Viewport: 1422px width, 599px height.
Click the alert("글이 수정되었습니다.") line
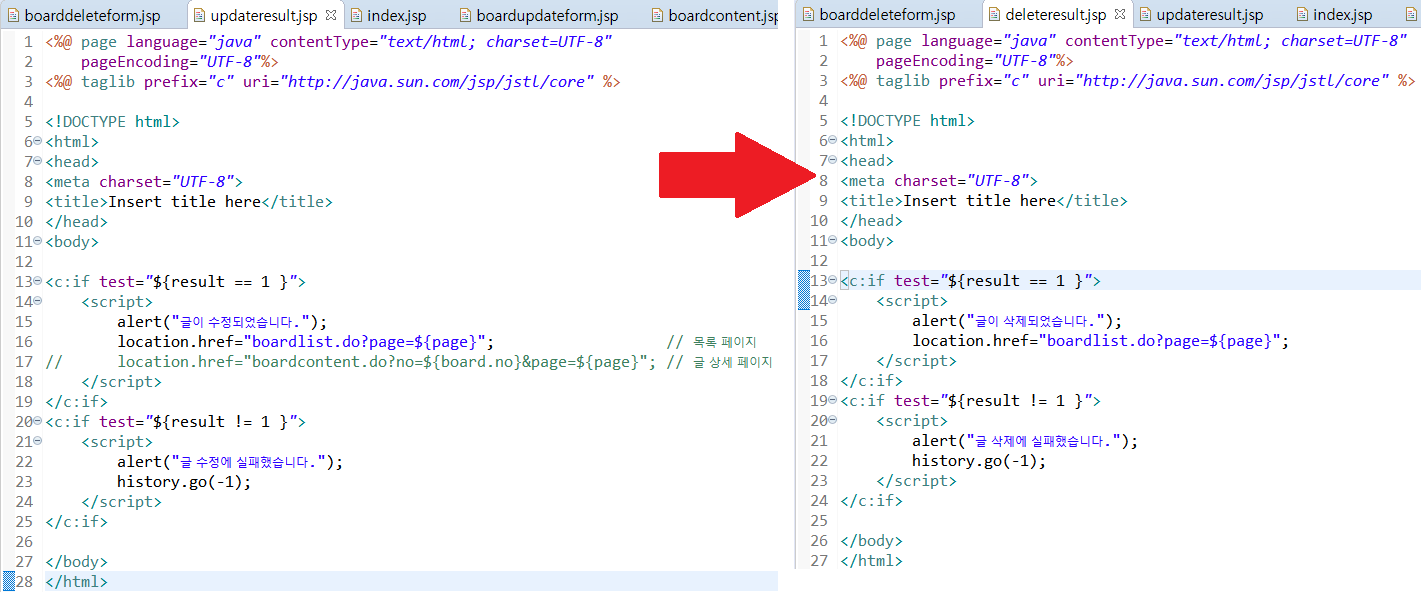click(x=222, y=321)
